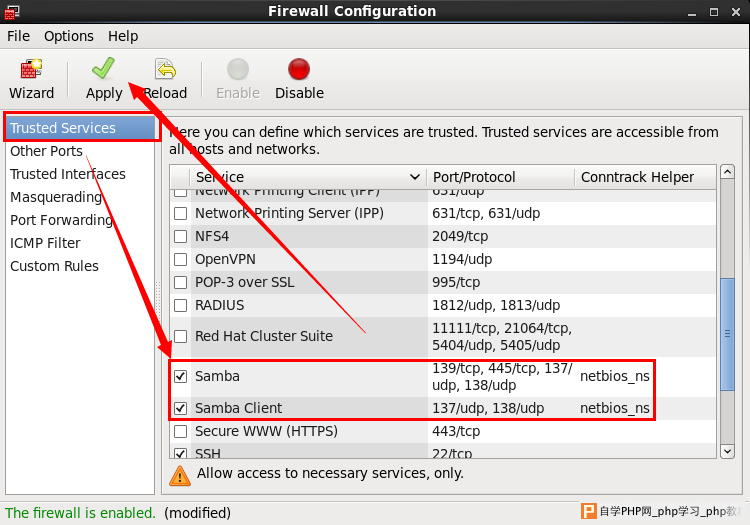The width and height of the screenshot is (750, 525).
Task: Open the Help menu
Action: coord(123,36)
